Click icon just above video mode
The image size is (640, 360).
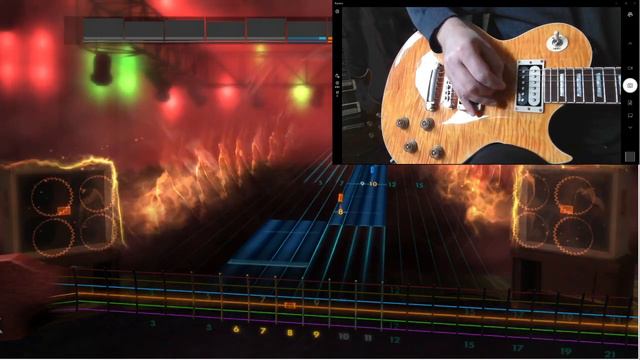pyautogui.click(x=630, y=43)
